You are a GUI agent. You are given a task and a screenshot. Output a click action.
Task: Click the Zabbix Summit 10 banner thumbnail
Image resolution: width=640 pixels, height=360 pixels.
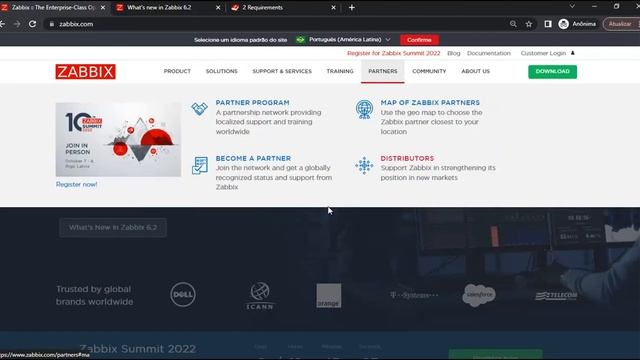(118, 140)
